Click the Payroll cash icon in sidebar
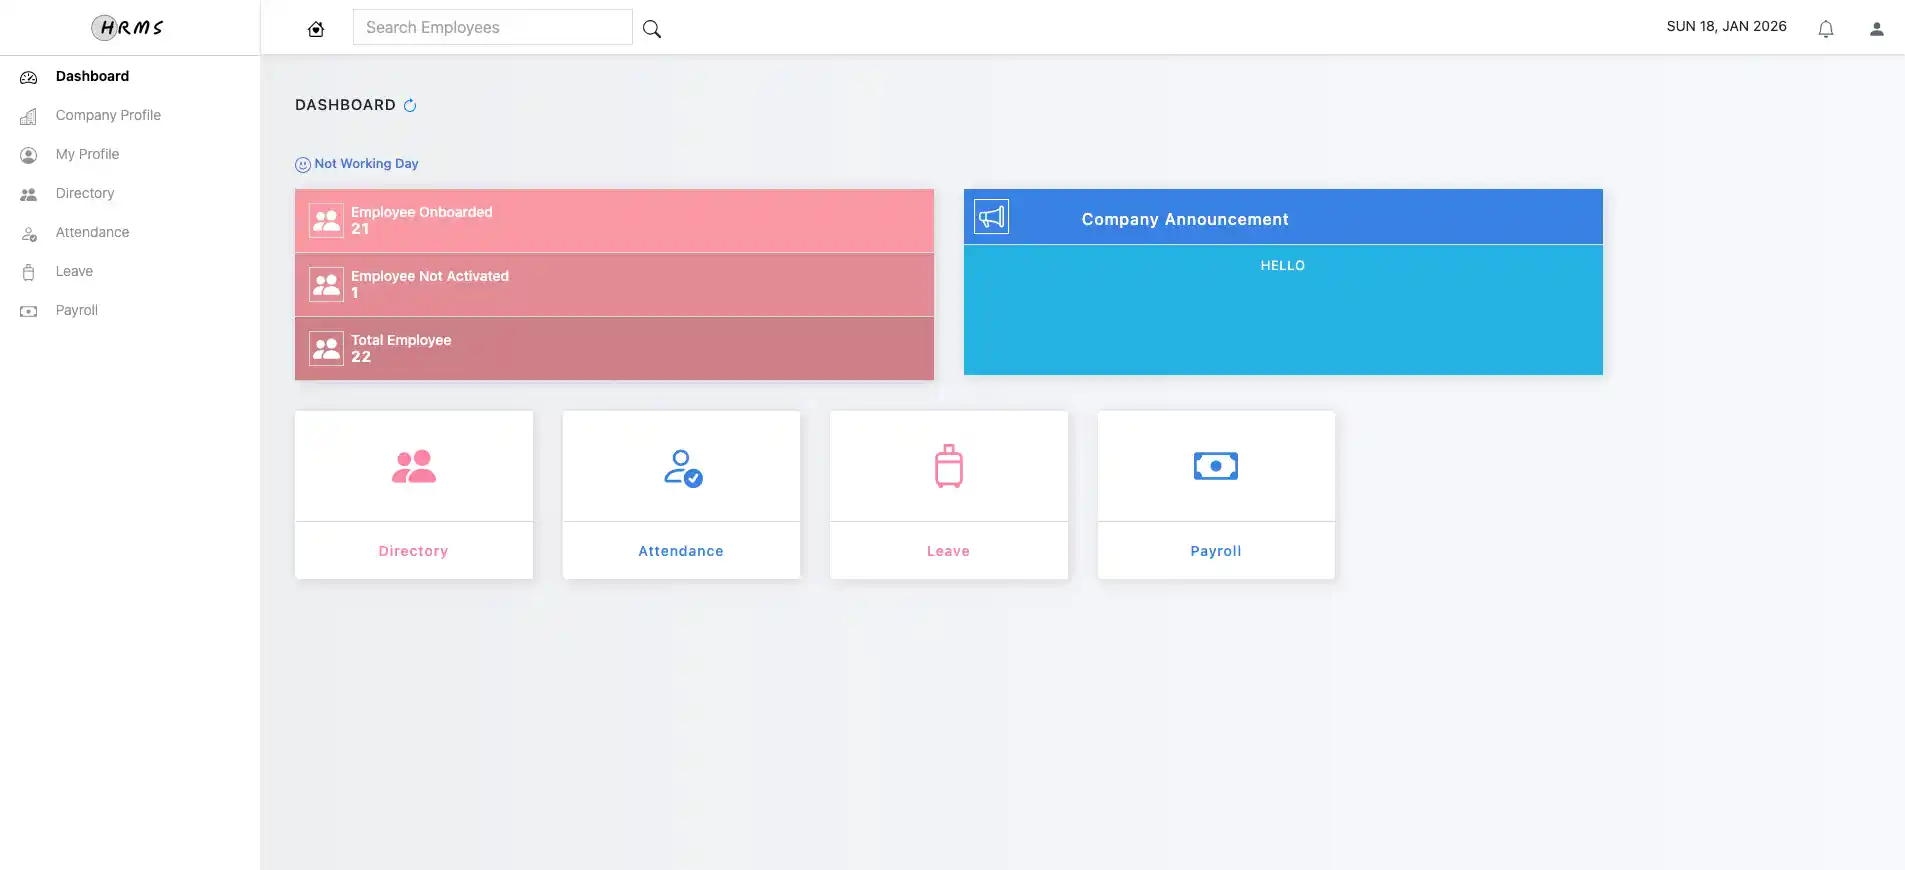 (29, 311)
